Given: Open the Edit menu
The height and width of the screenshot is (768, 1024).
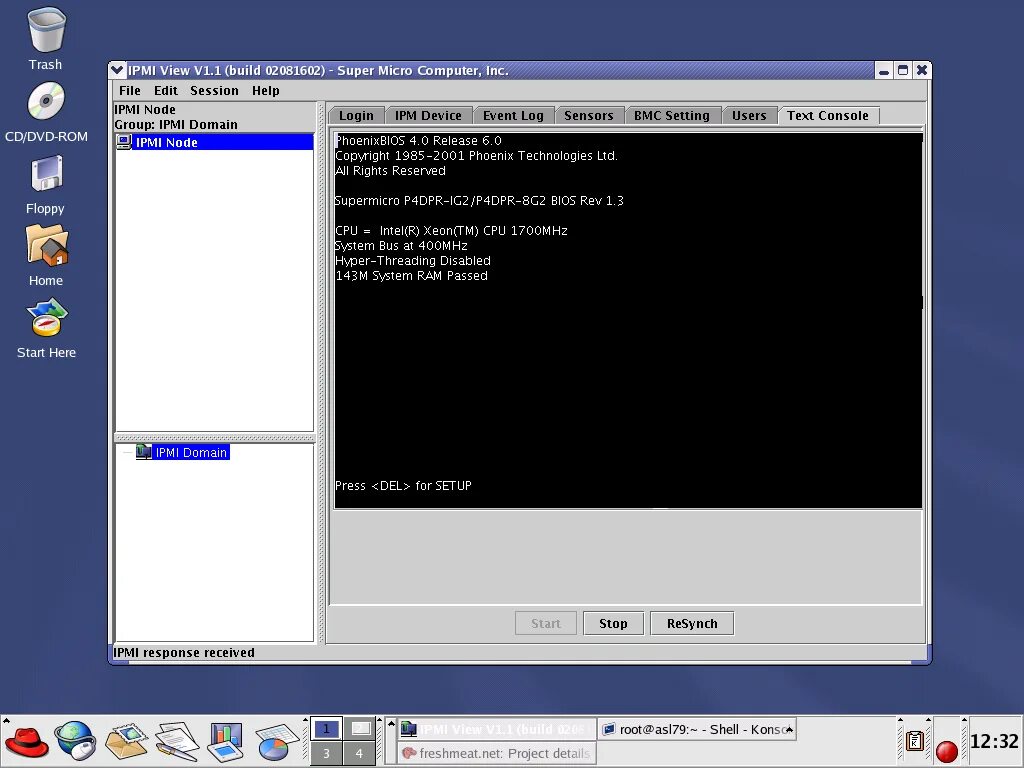Looking at the screenshot, I should pos(166,91).
